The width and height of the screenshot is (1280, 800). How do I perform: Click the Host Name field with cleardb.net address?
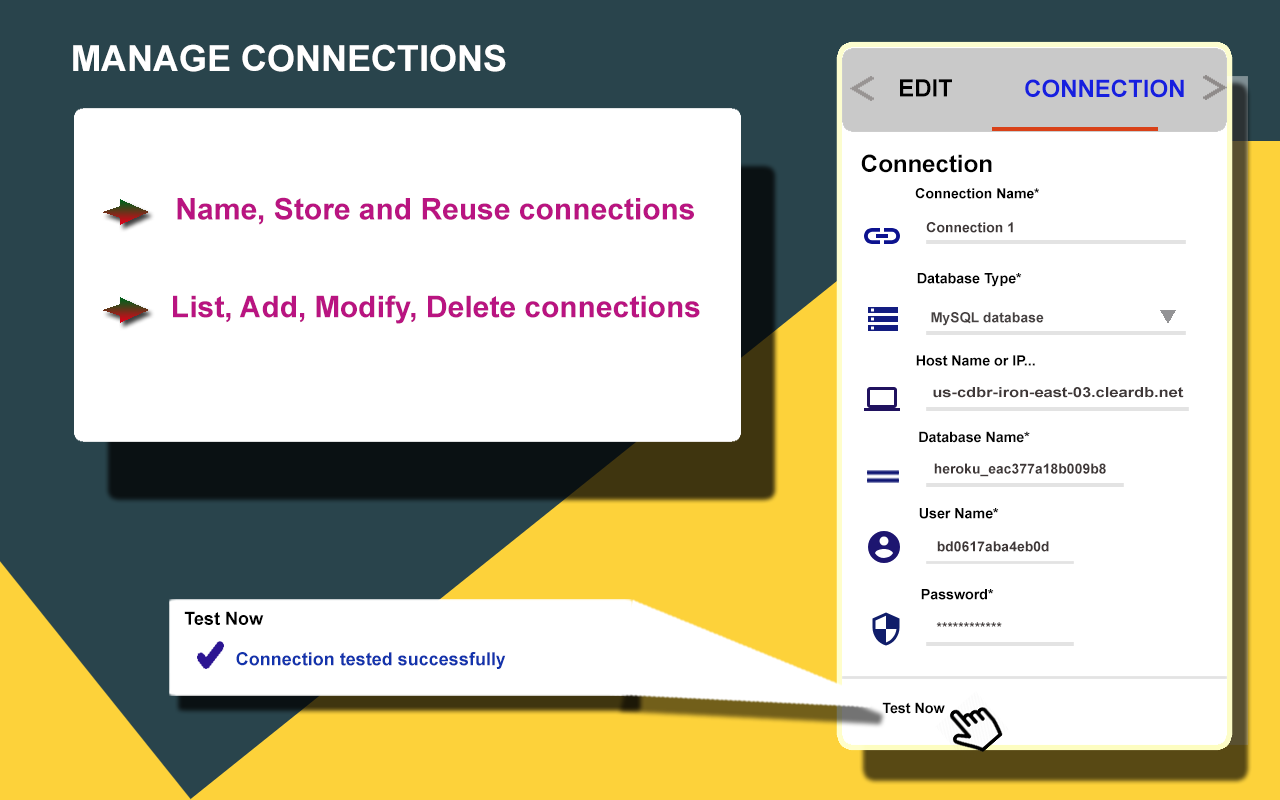pyautogui.click(x=1057, y=393)
